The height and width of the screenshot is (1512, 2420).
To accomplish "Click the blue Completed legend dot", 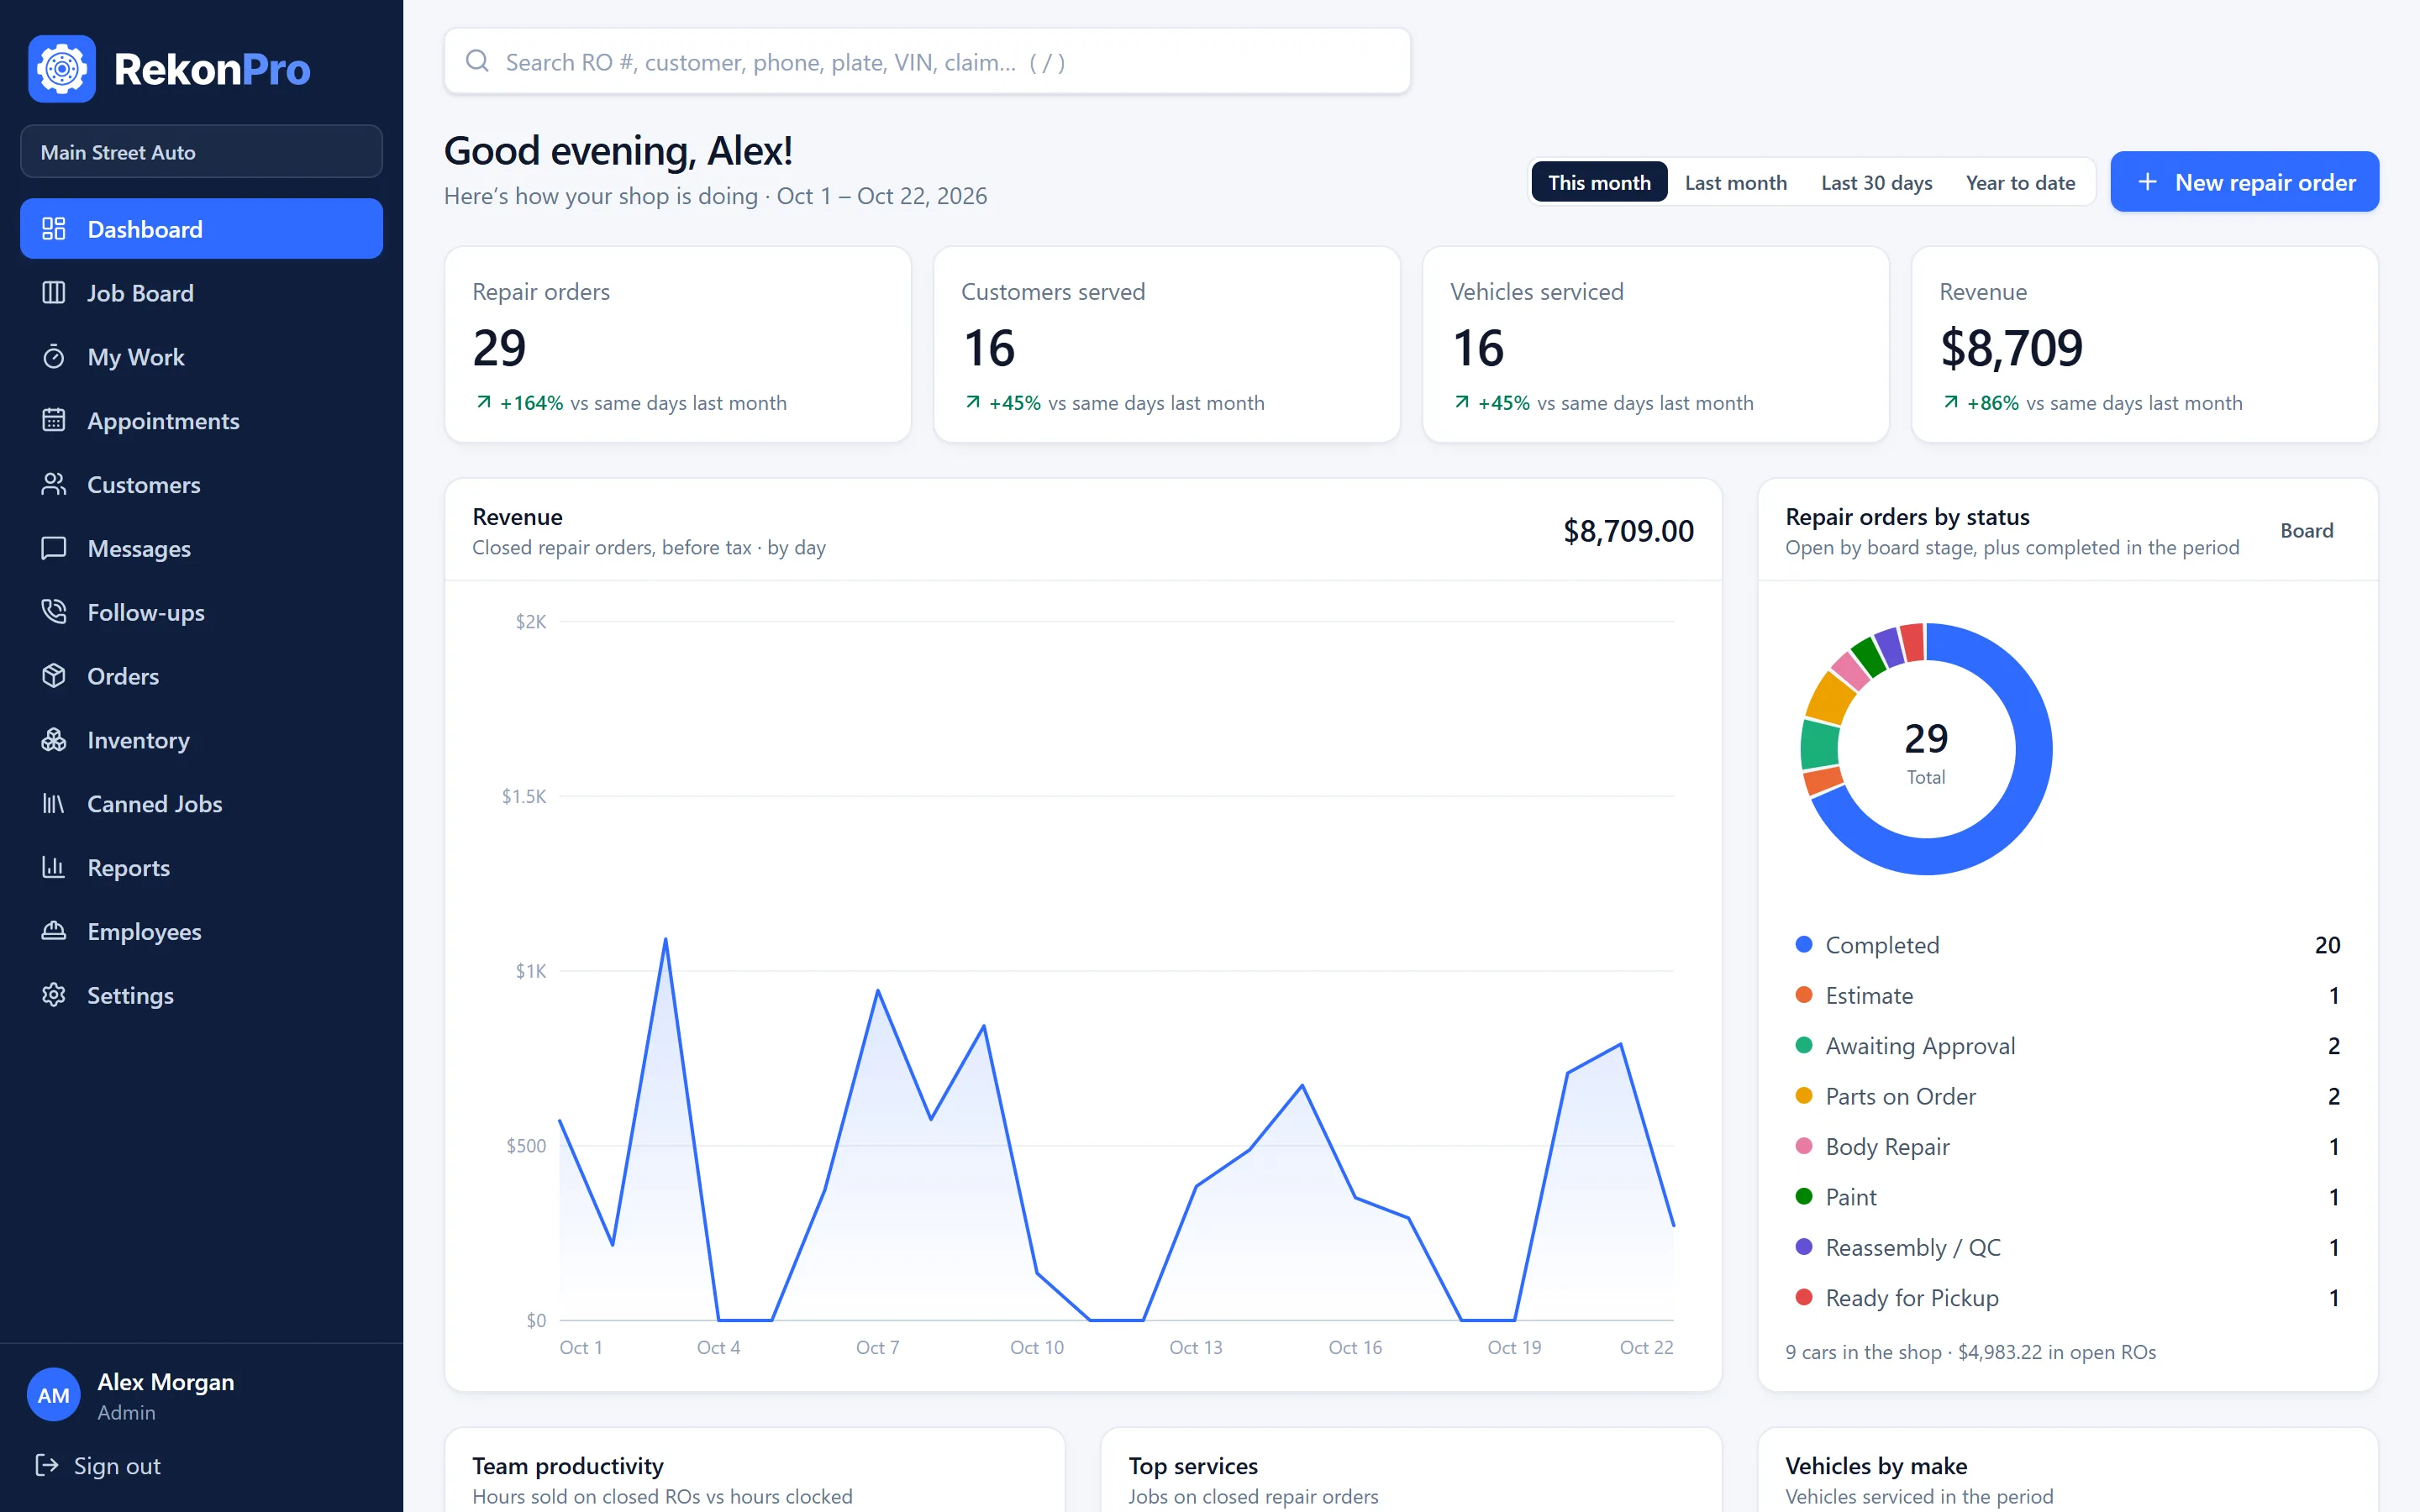I will click(x=1804, y=945).
